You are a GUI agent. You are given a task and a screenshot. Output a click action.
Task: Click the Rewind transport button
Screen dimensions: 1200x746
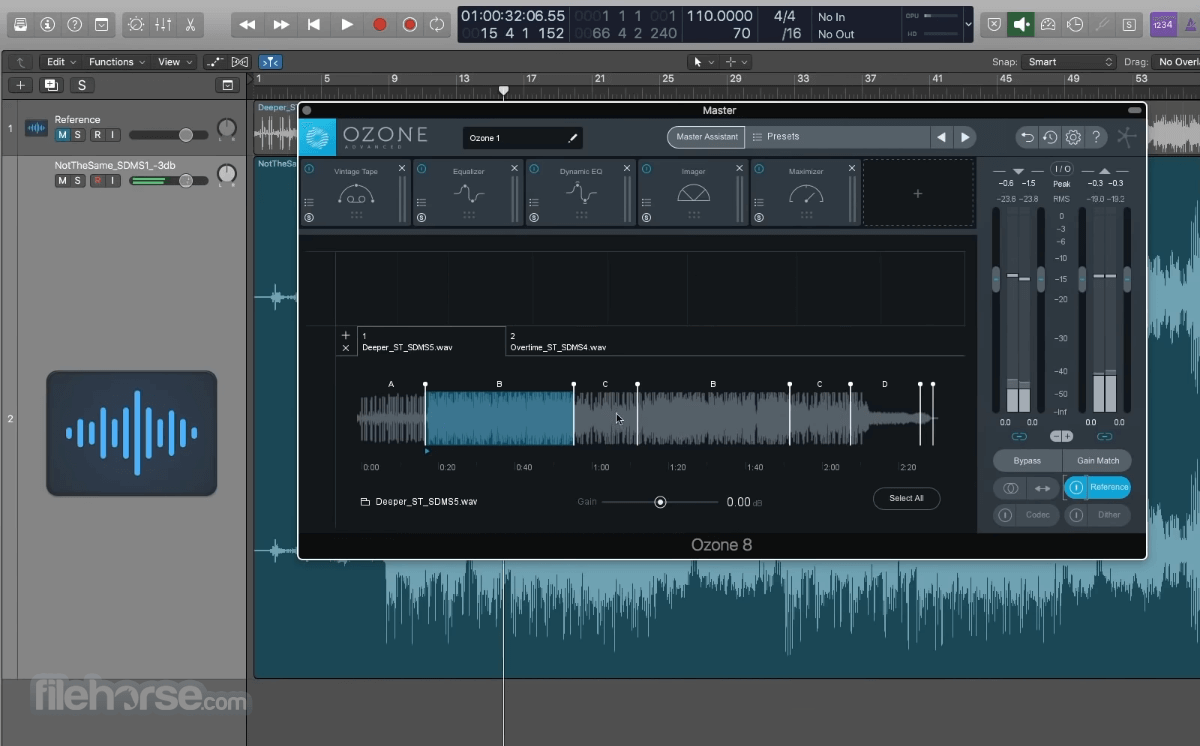point(247,24)
